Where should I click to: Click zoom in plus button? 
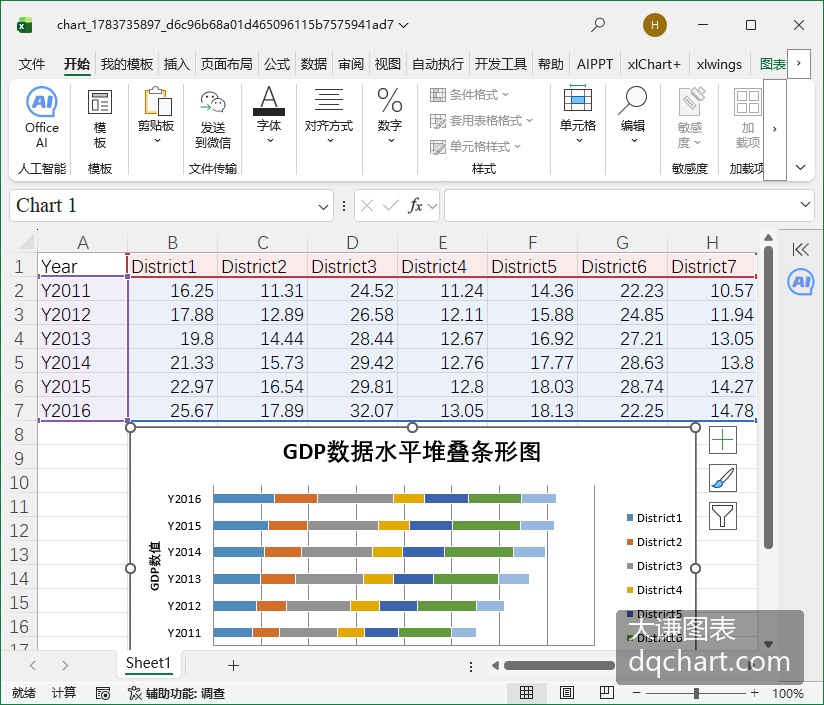click(755, 693)
